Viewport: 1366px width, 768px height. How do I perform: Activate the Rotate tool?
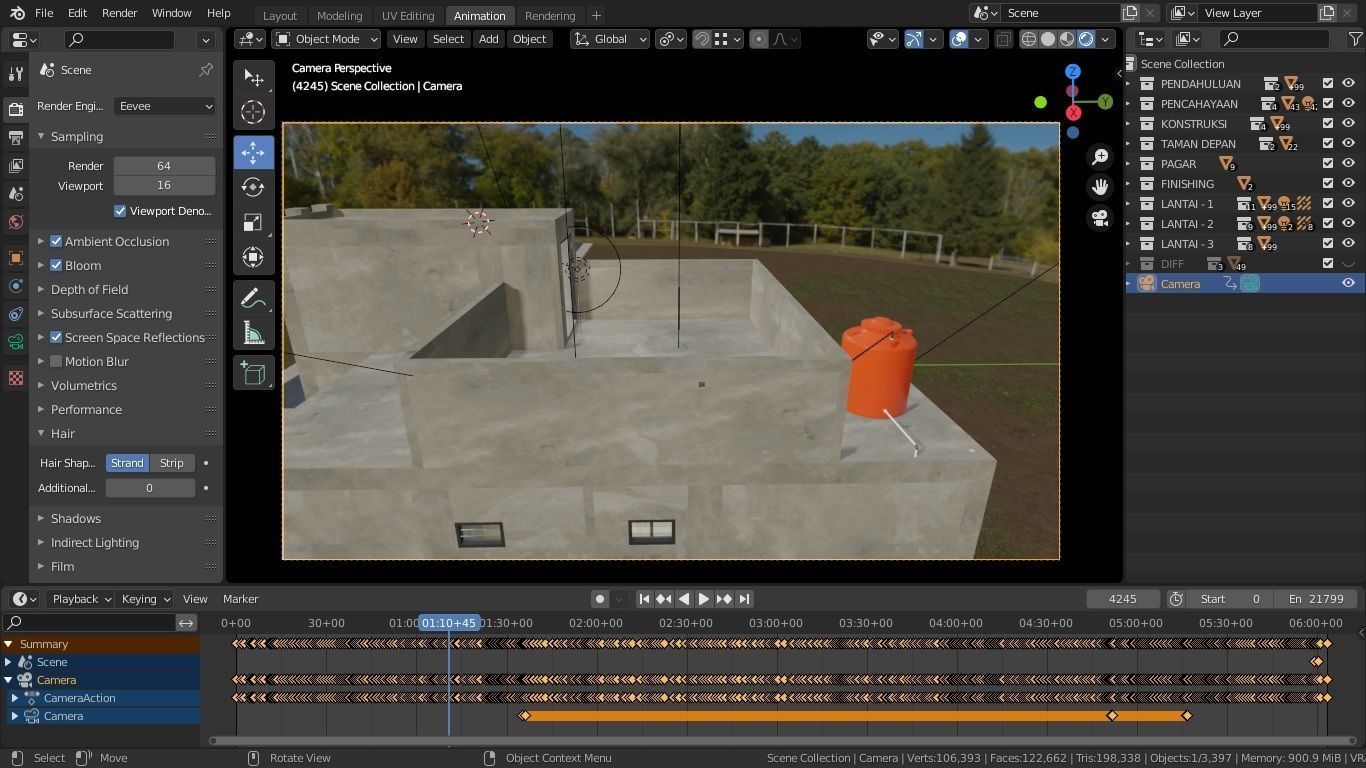pos(253,187)
